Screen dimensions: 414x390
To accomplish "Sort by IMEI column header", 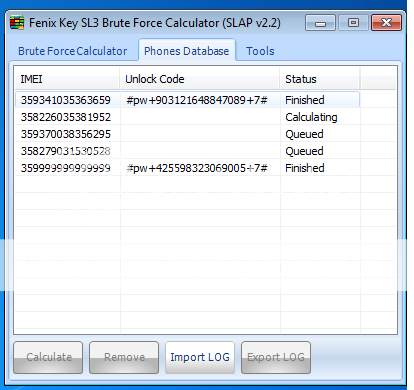I will [x=67, y=79].
